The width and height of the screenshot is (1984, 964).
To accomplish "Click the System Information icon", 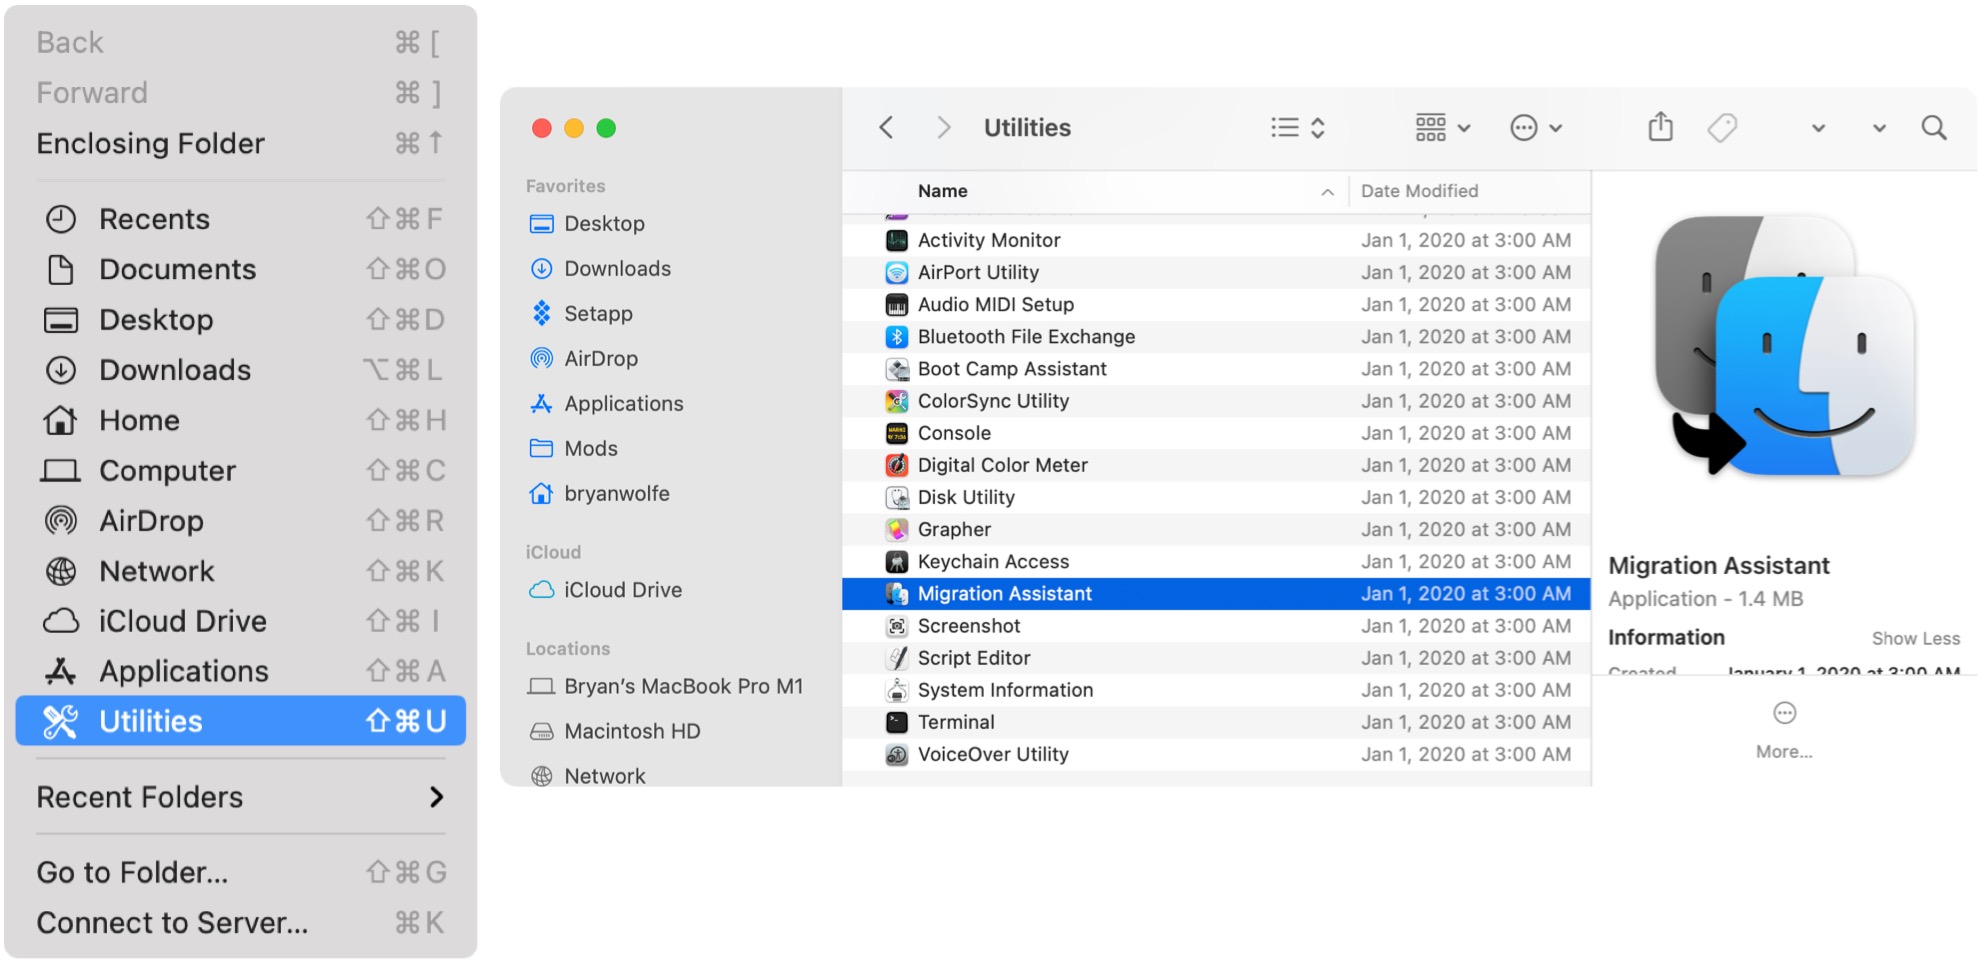I will pos(897,690).
